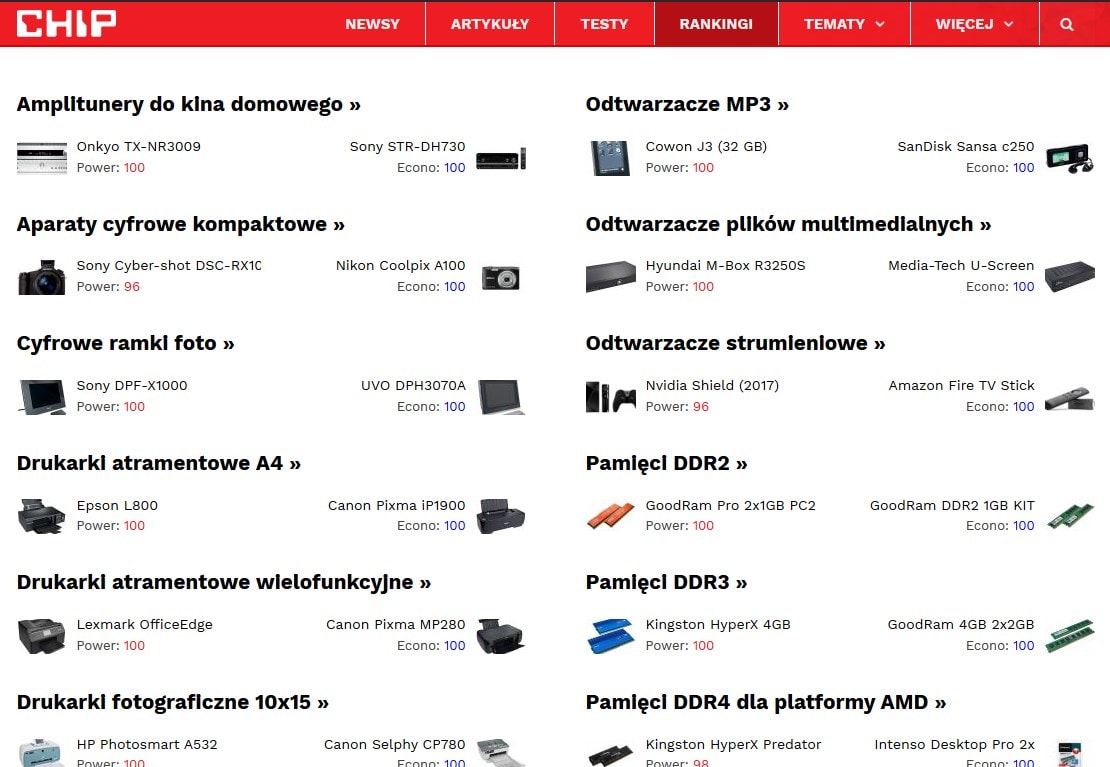Expand the WIĘCEJ dropdown menu

pyautogui.click(x=974, y=24)
